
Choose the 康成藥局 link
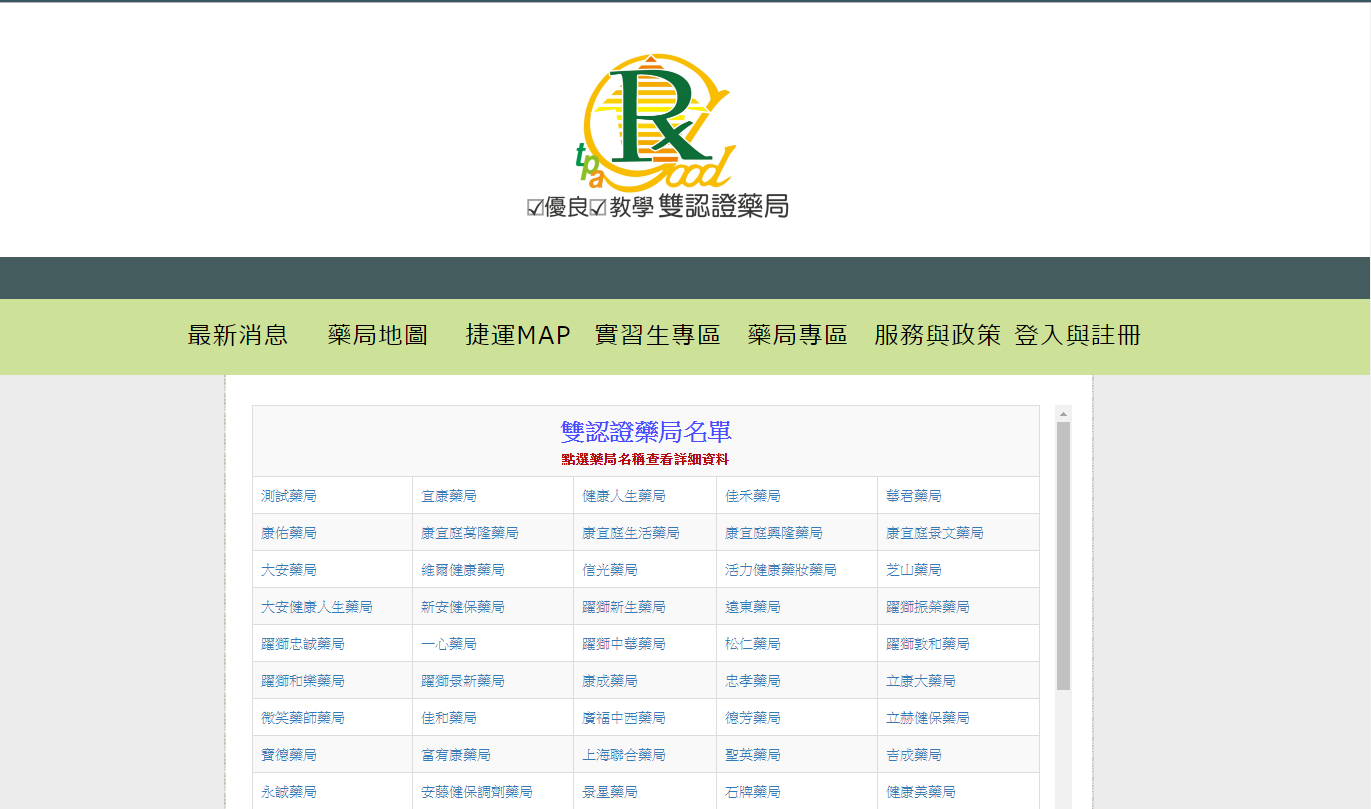click(610, 681)
